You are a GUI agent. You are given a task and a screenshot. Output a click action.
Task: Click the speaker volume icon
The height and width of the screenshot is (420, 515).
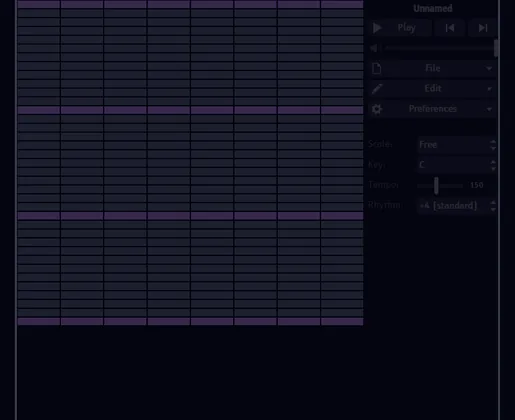(x=374, y=48)
